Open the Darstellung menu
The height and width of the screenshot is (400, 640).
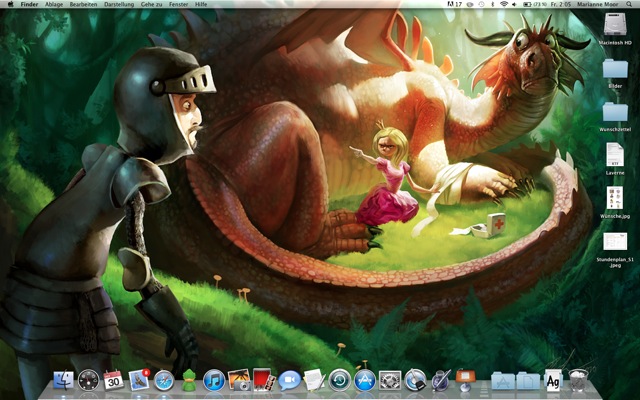(x=118, y=5)
